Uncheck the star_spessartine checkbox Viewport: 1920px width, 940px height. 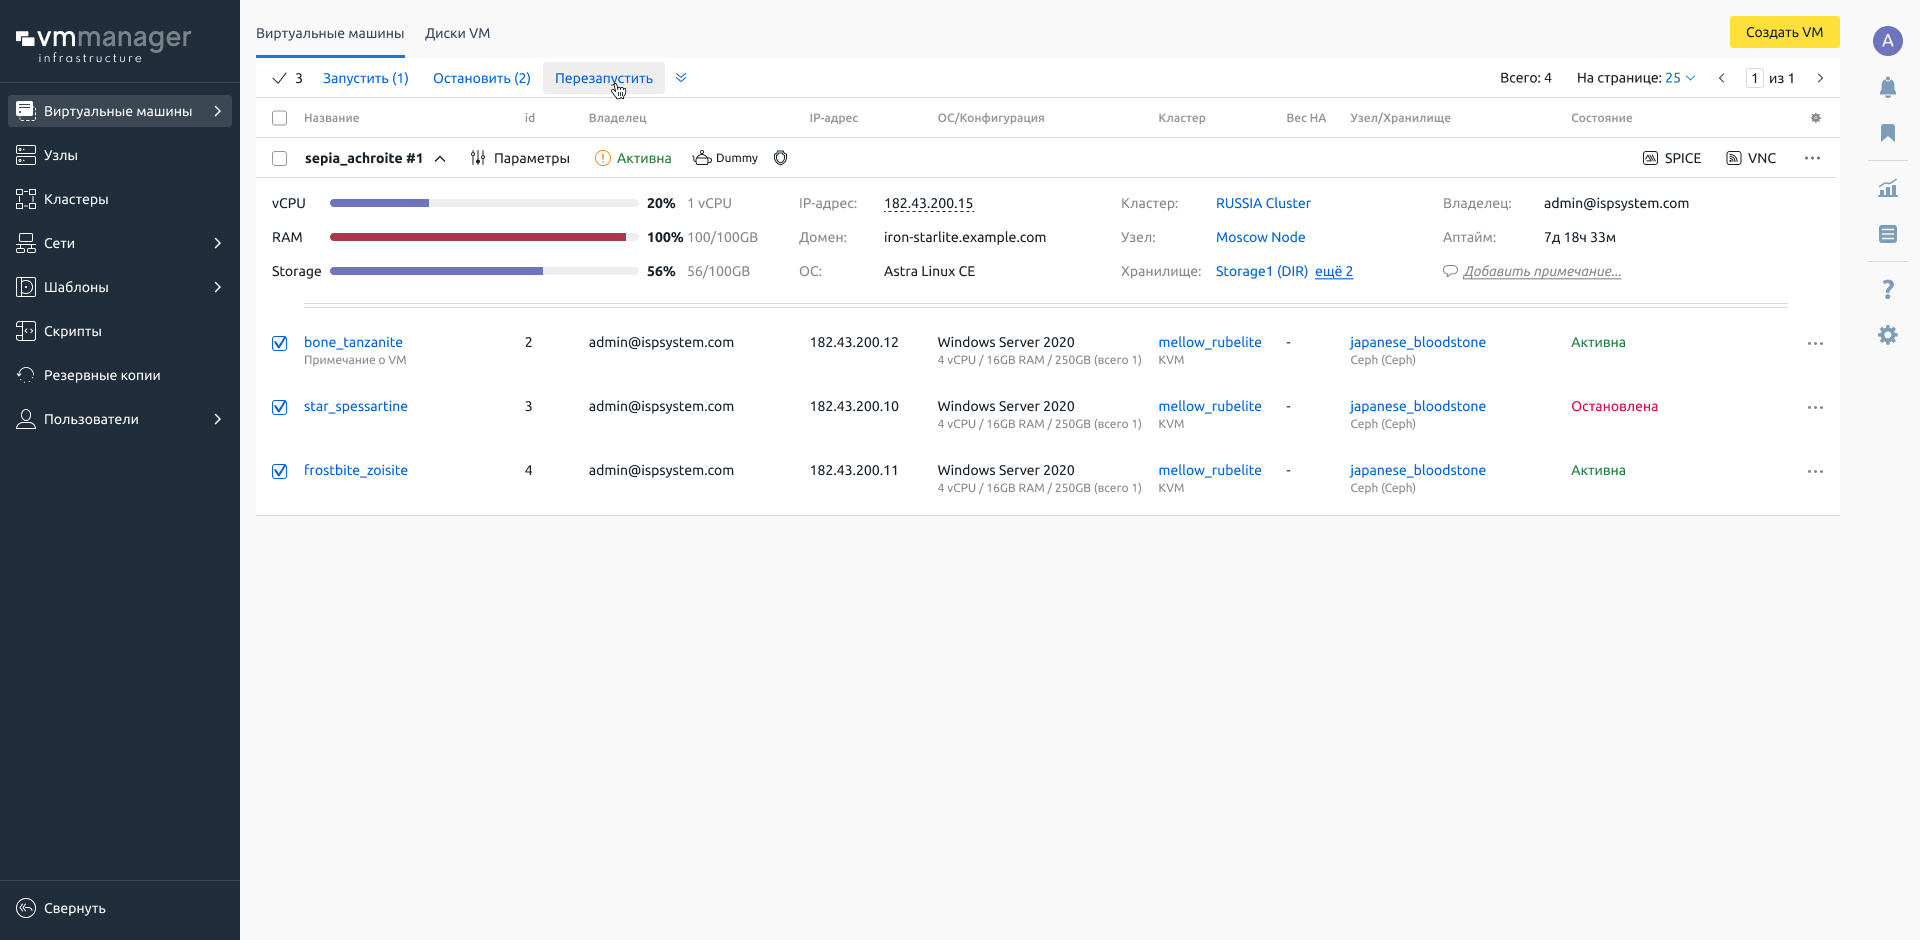280,407
